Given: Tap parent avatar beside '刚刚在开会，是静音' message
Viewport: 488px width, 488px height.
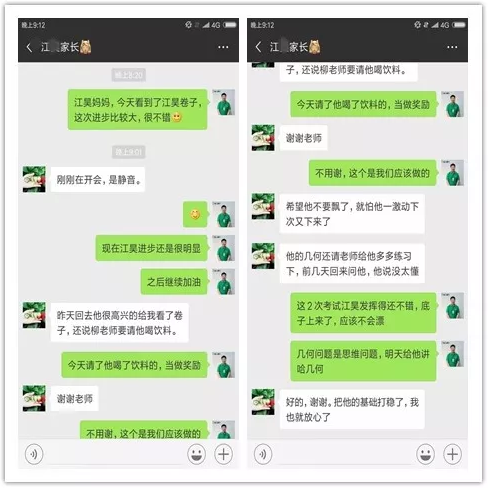Looking at the screenshot, I should coord(34,179).
